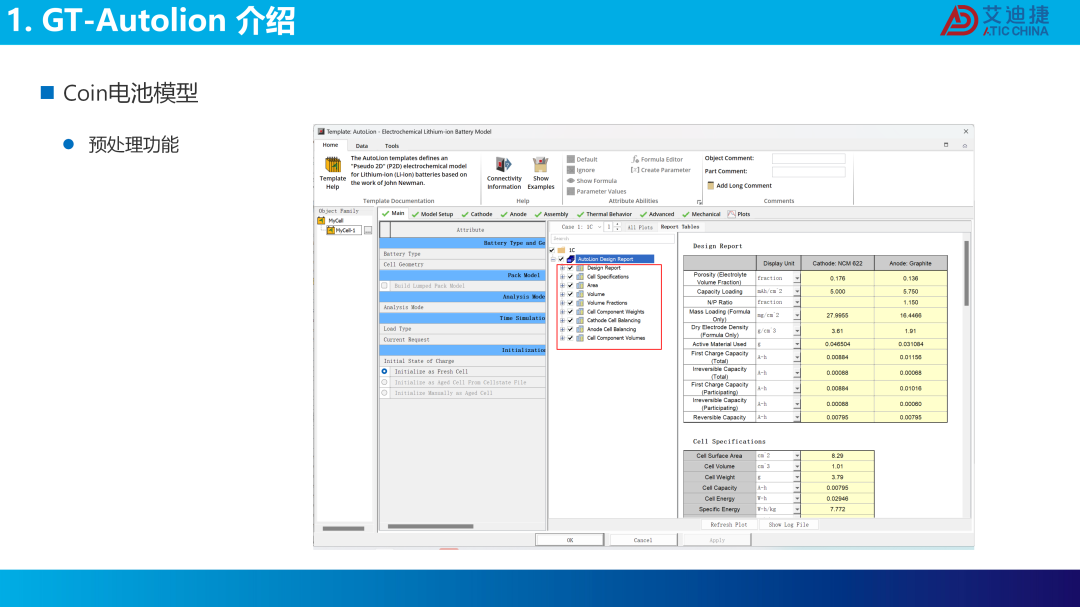Toggle the Build Lumped Pack Model checkbox
1080x607 pixels.
point(384,285)
